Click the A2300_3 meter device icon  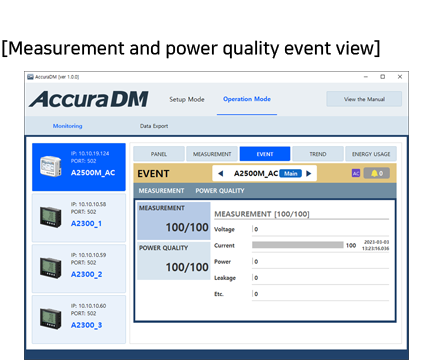click(51, 319)
